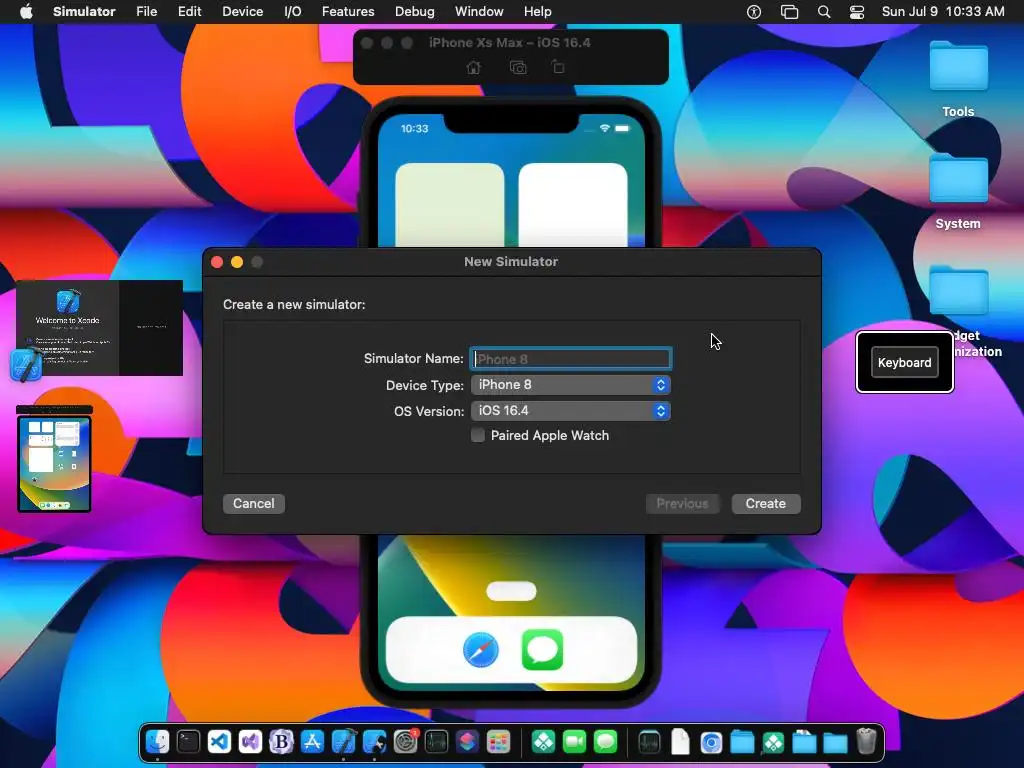Screen dimensions: 1024x768
Task: Click the date and time in menu bar
Action: coord(943,12)
